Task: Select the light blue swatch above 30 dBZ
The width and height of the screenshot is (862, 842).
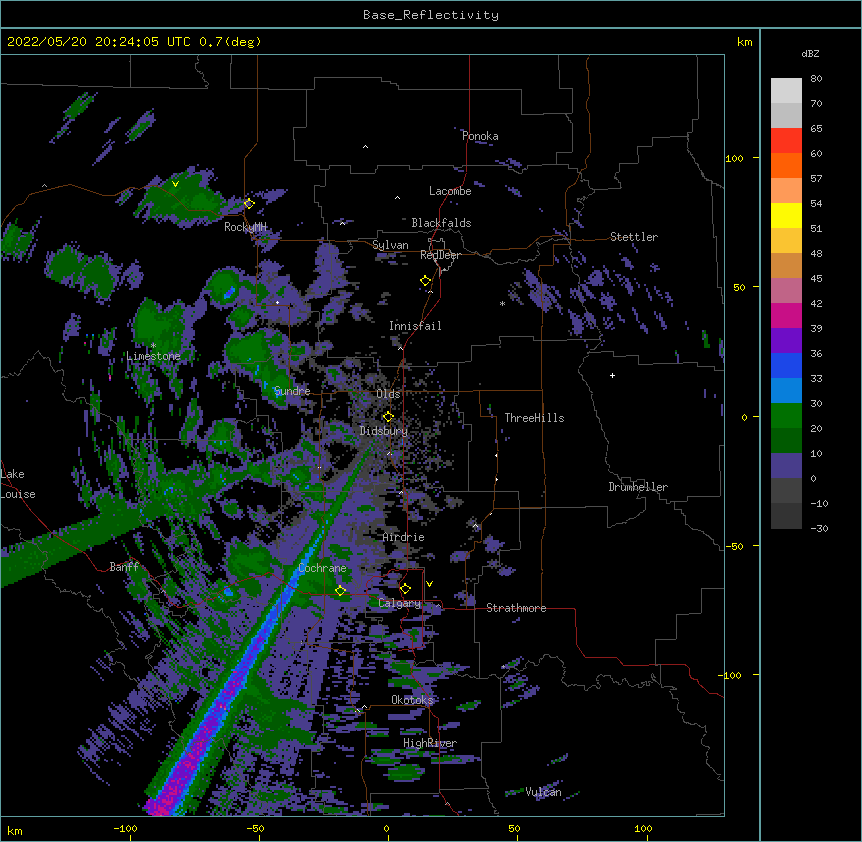Action: (x=786, y=390)
